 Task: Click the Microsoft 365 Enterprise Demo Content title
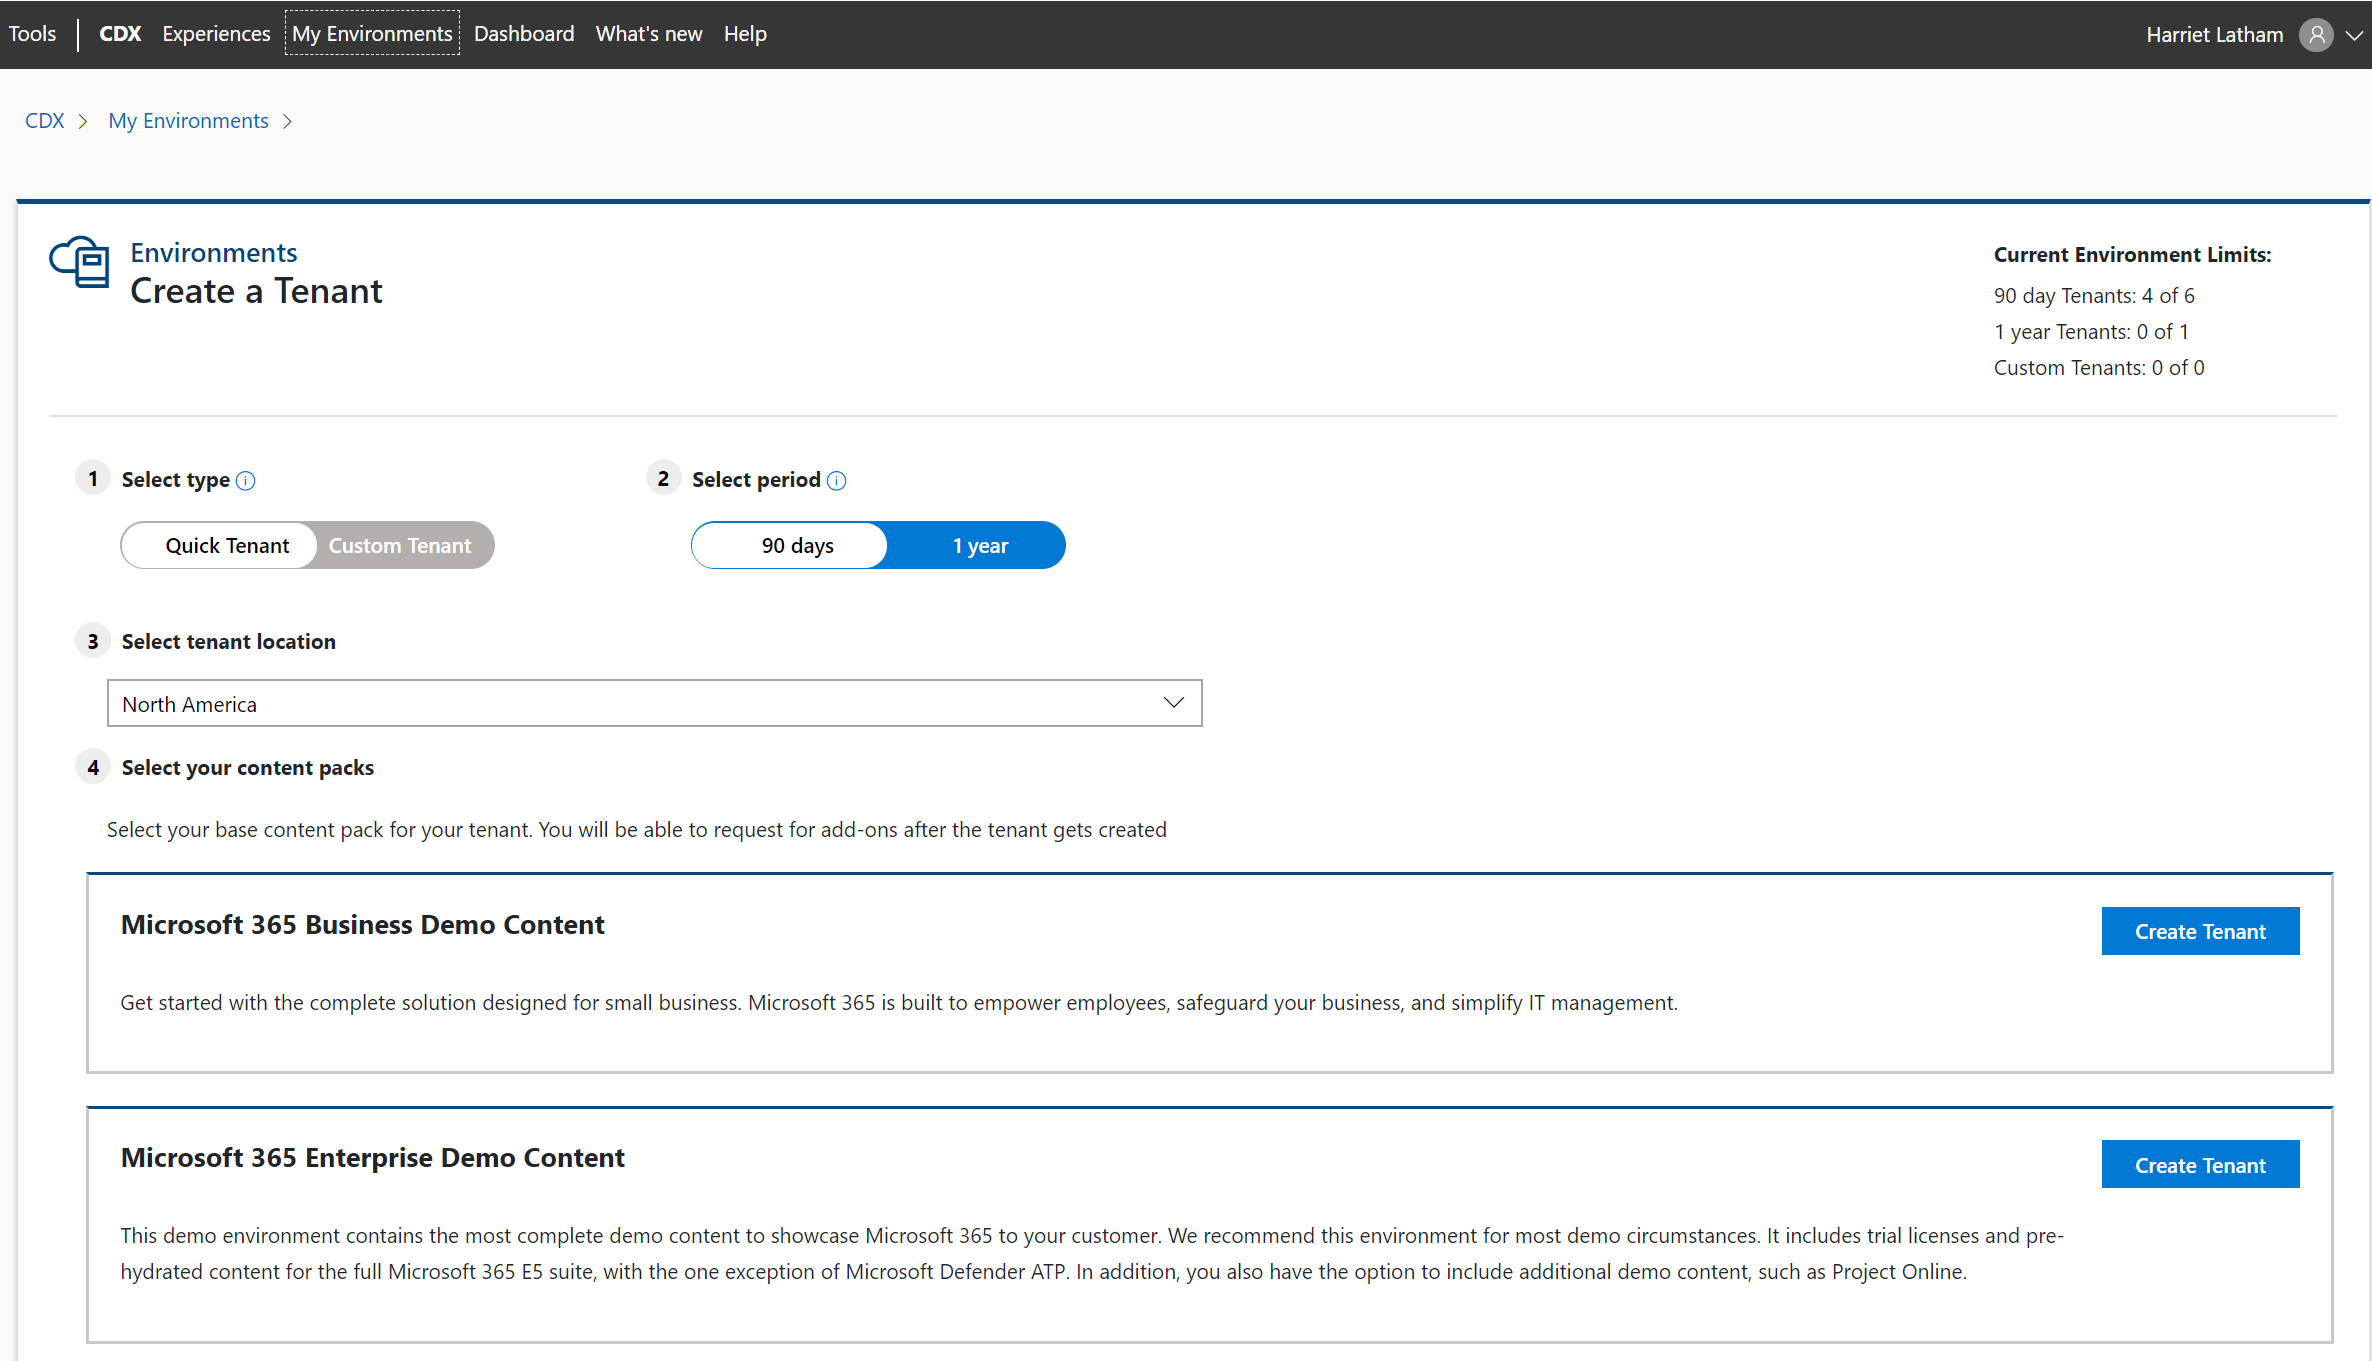tap(372, 1158)
